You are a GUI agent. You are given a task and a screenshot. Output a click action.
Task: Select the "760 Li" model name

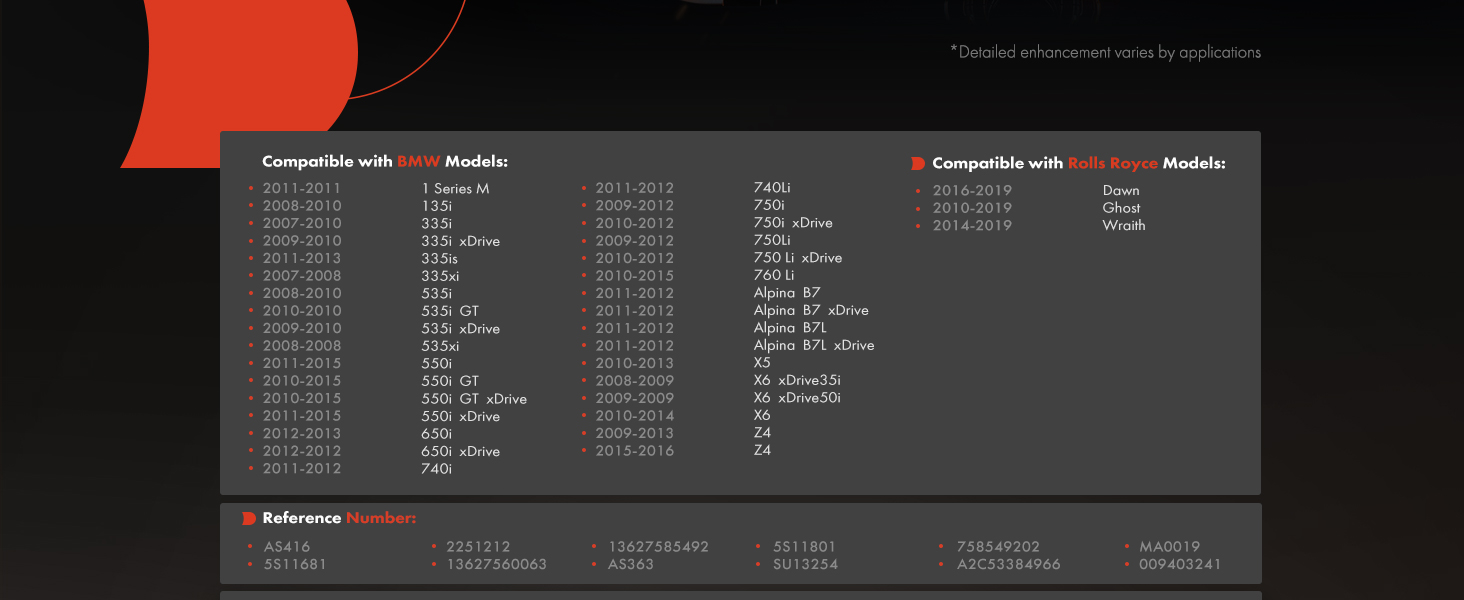(774, 275)
